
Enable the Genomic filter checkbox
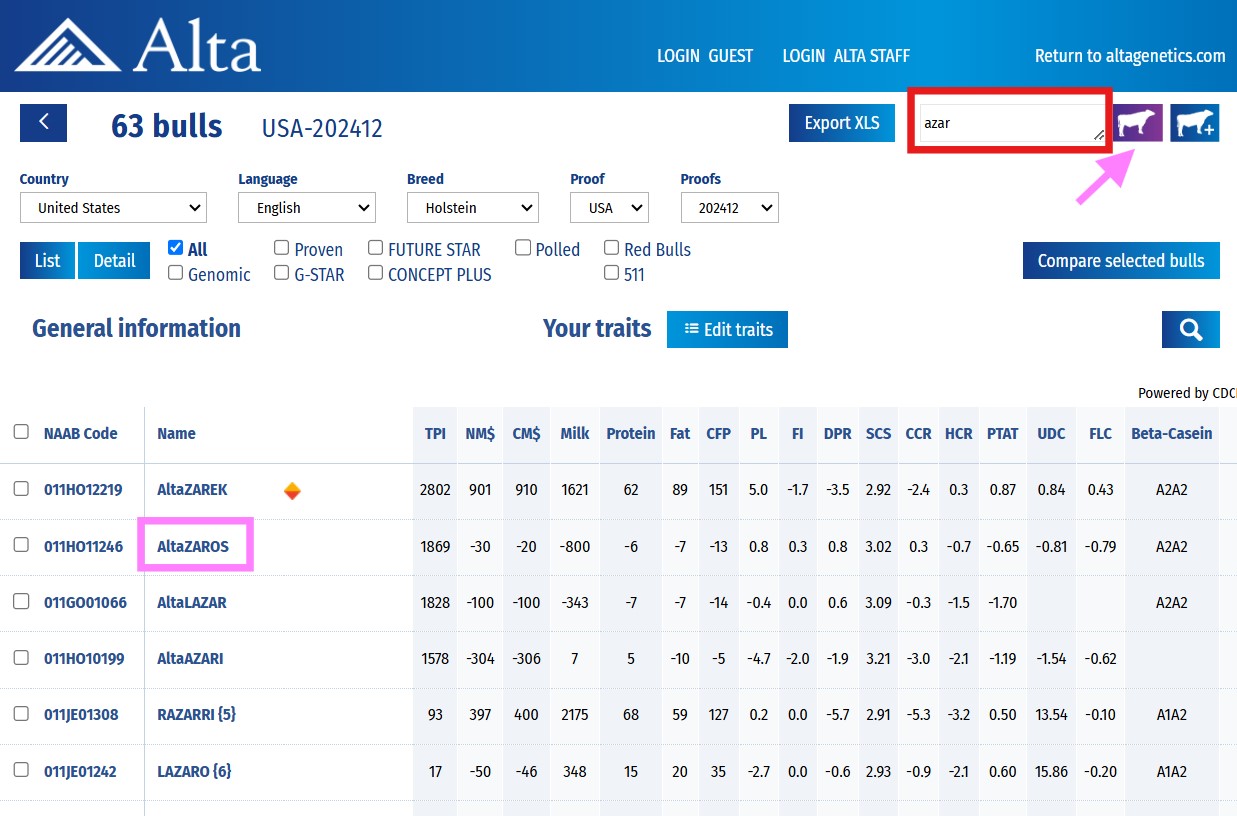176,273
